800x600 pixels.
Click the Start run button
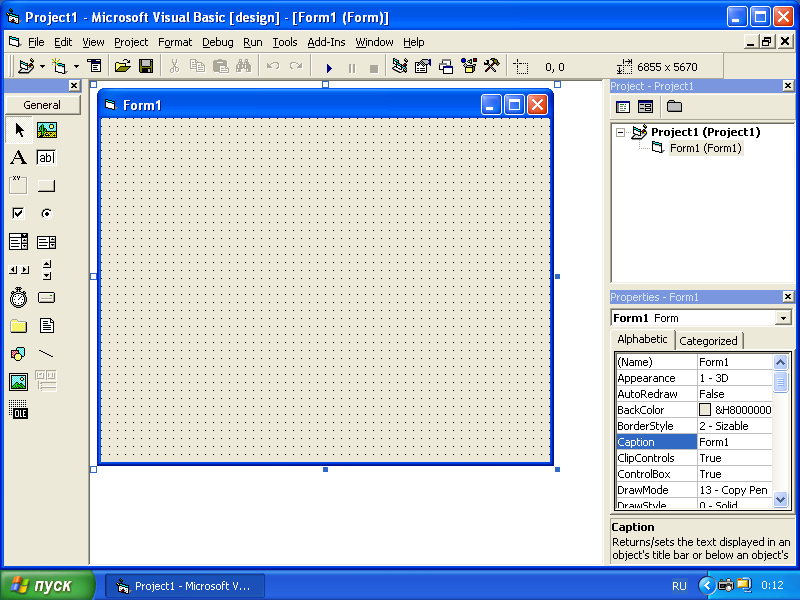coord(329,67)
